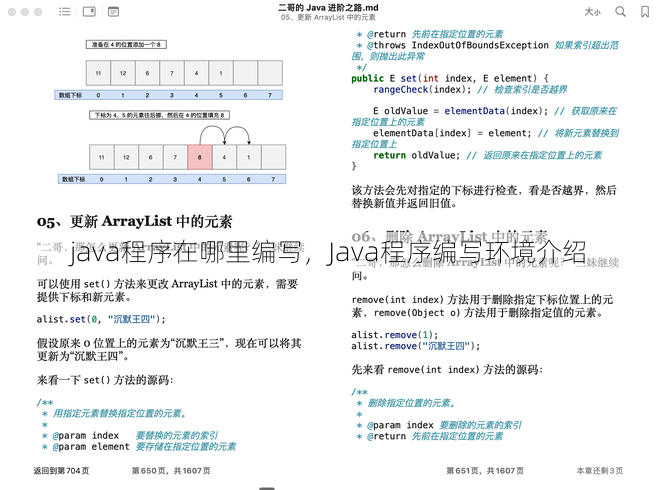The height and width of the screenshot is (490, 657).
Task: Click the label 下标为 4、5 的元素往后挪
Action: point(159,115)
